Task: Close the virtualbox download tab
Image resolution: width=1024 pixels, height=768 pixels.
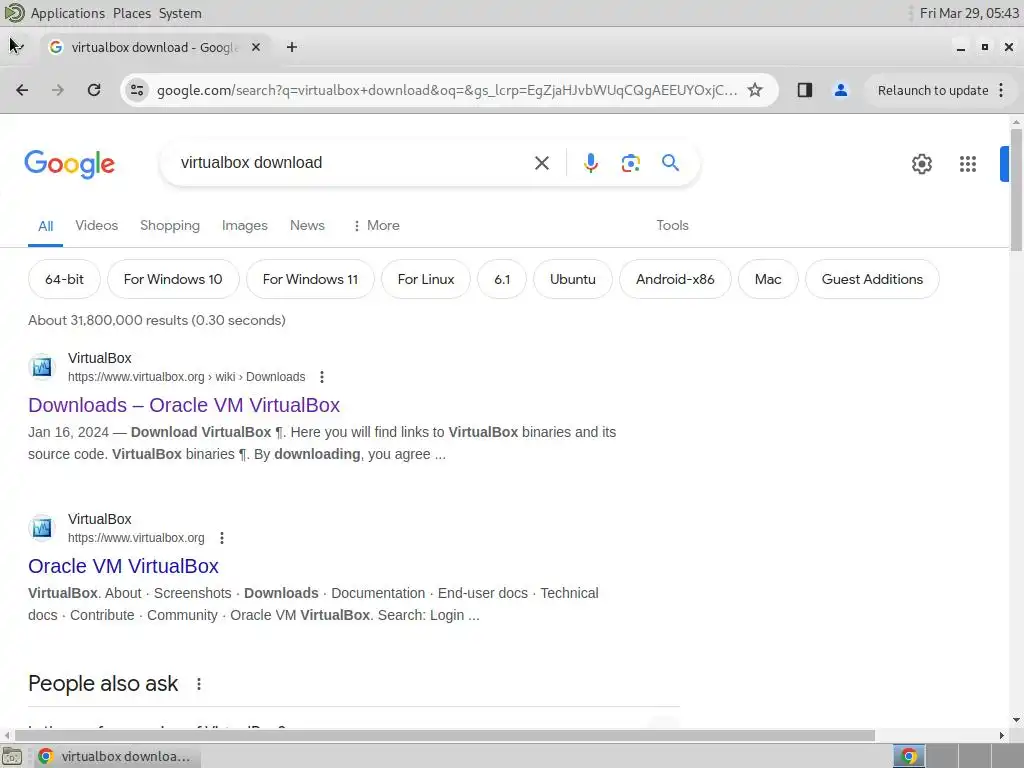Action: pos(256,47)
